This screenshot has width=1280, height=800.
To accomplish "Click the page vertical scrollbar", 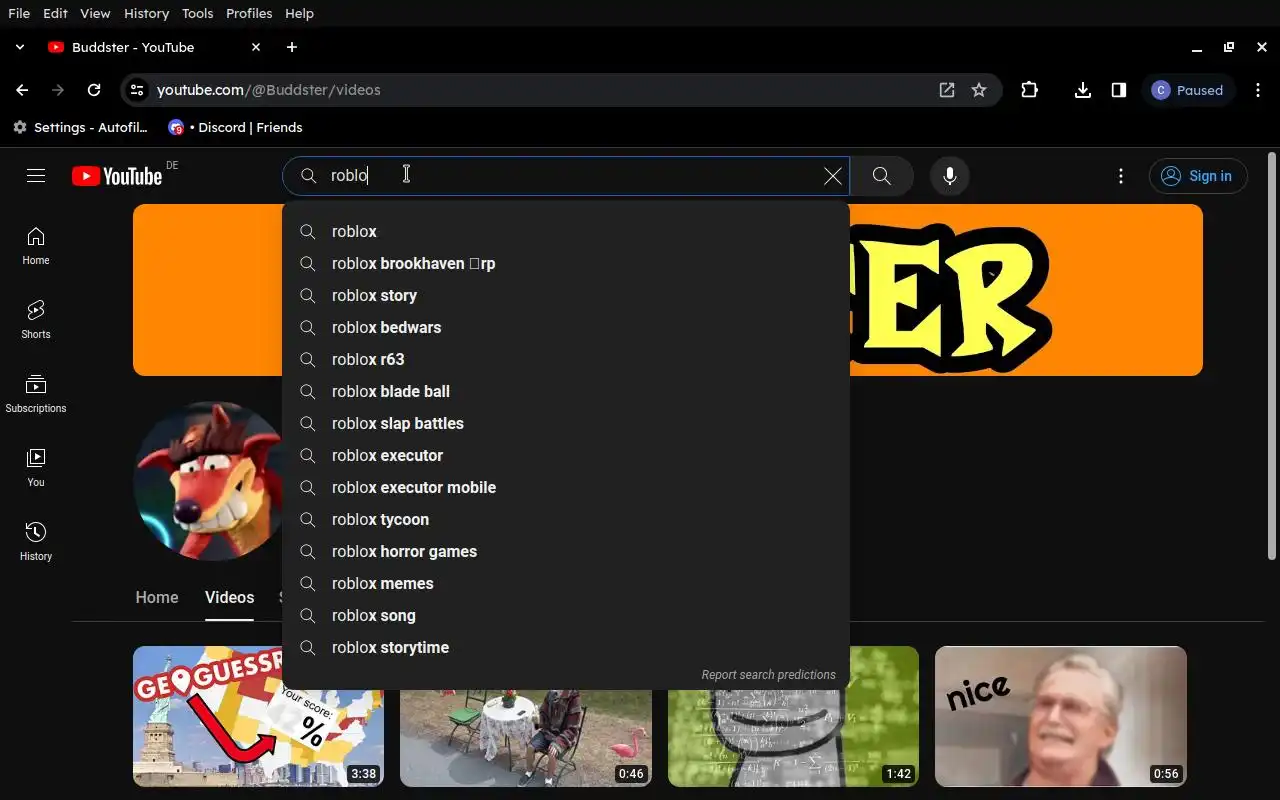I will (1272, 355).
